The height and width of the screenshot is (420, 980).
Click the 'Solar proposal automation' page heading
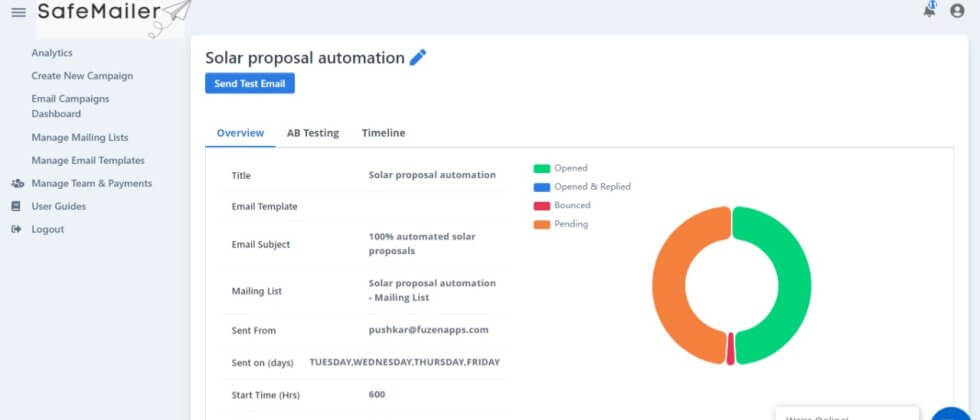(x=305, y=58)
